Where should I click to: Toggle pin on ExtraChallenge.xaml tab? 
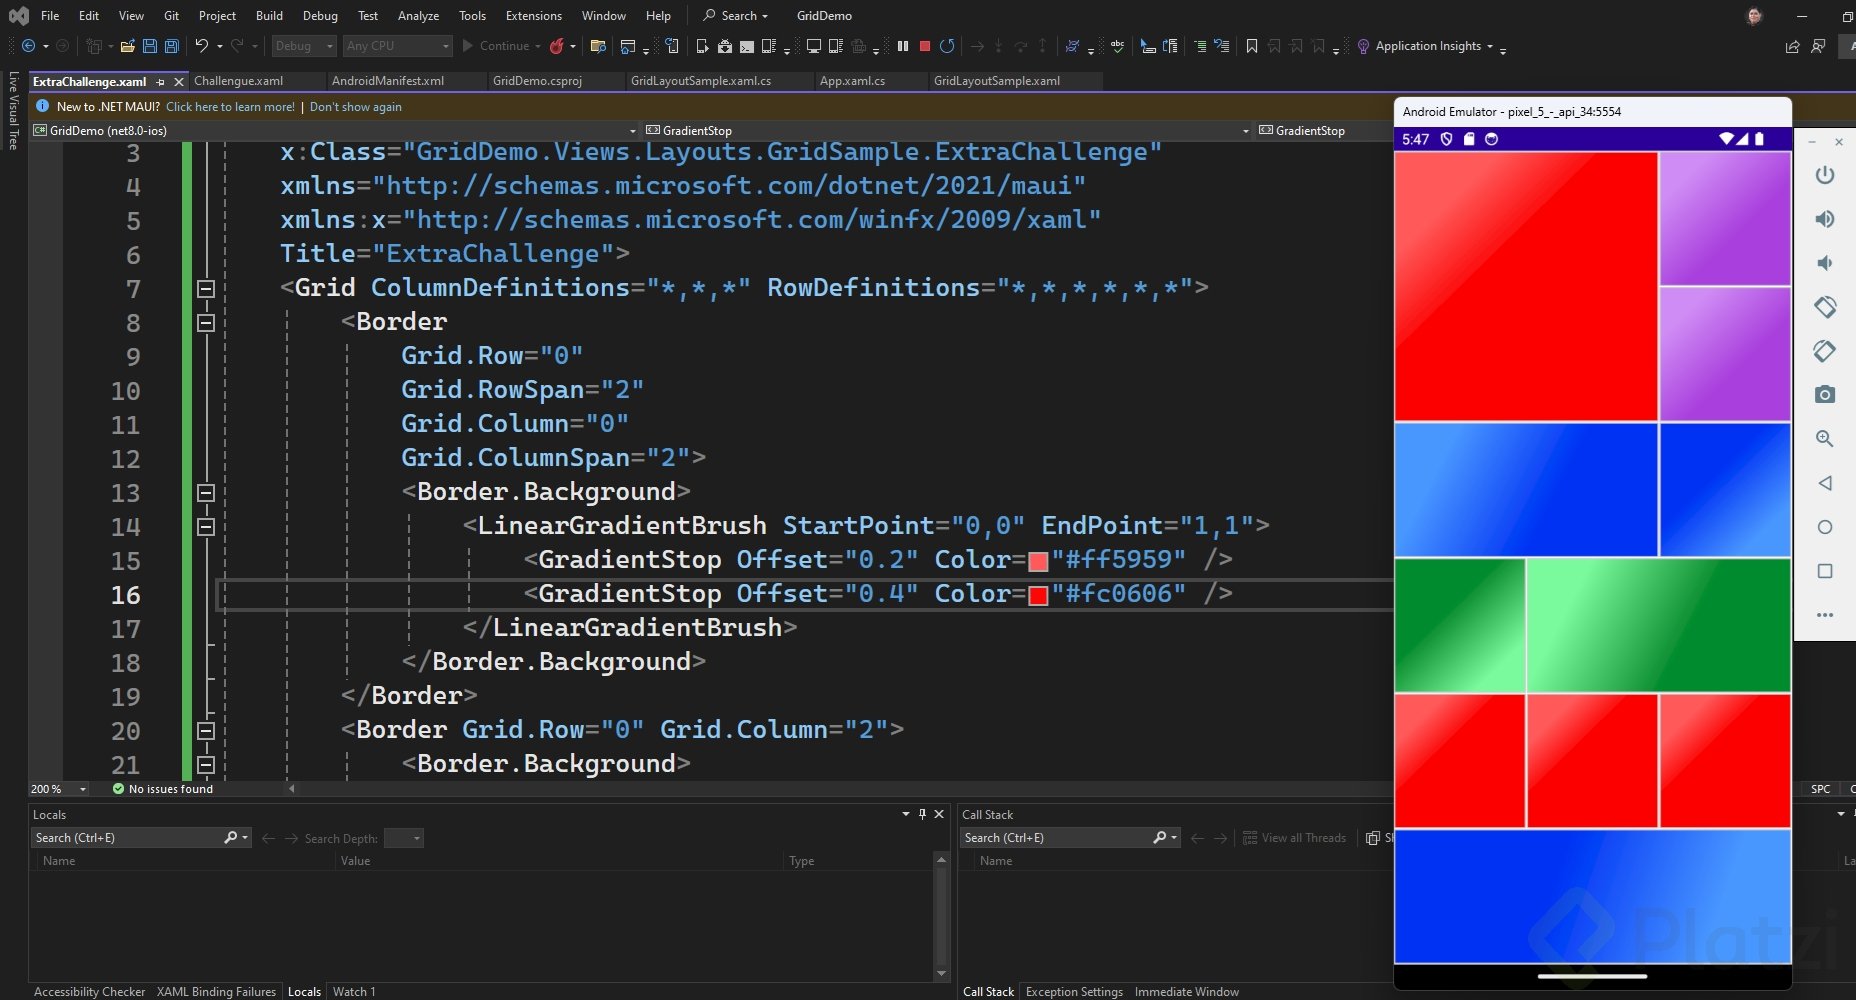(161, 82)
